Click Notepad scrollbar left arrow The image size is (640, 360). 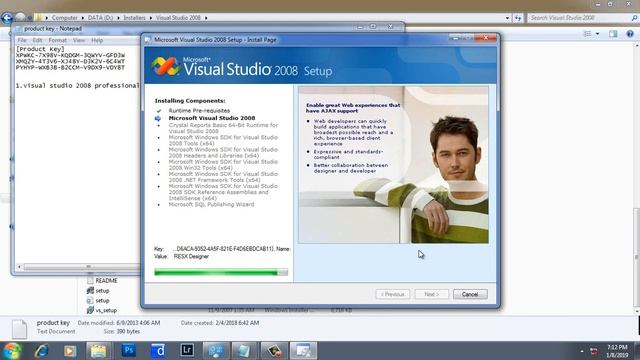(x=19, y=267)
